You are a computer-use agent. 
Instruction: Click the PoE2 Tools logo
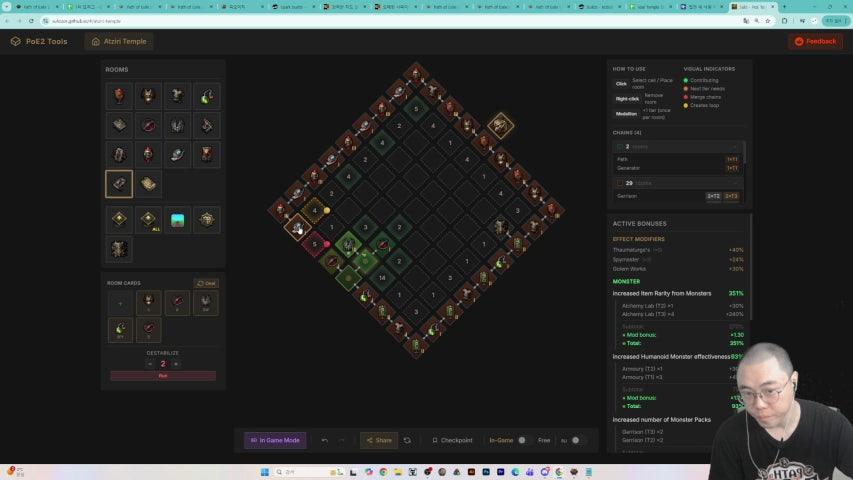(x=39, y=41)
